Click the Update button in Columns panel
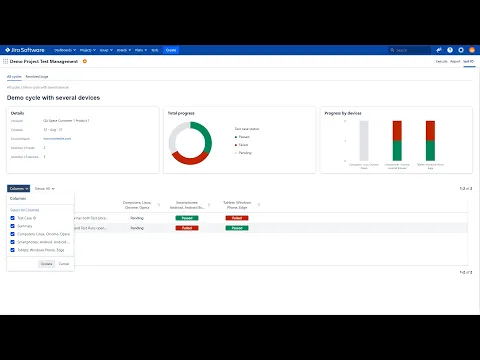This screenshot has height=360, width=480. (x=47, y=264)
